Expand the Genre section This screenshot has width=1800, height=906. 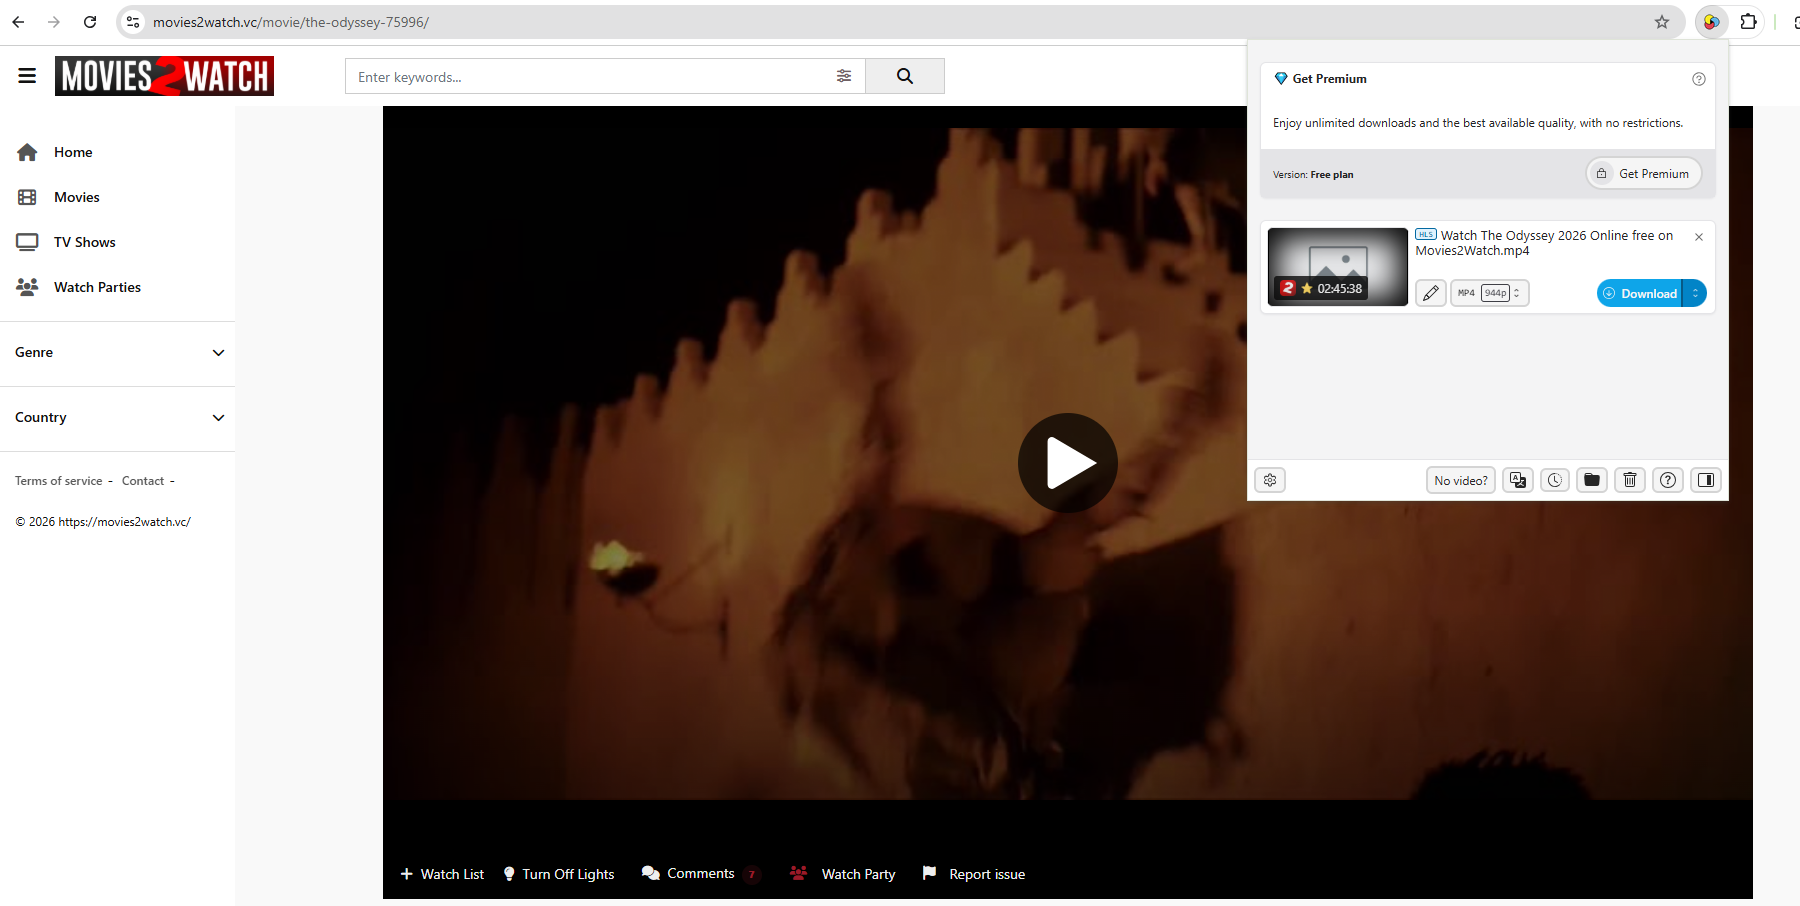117,352
